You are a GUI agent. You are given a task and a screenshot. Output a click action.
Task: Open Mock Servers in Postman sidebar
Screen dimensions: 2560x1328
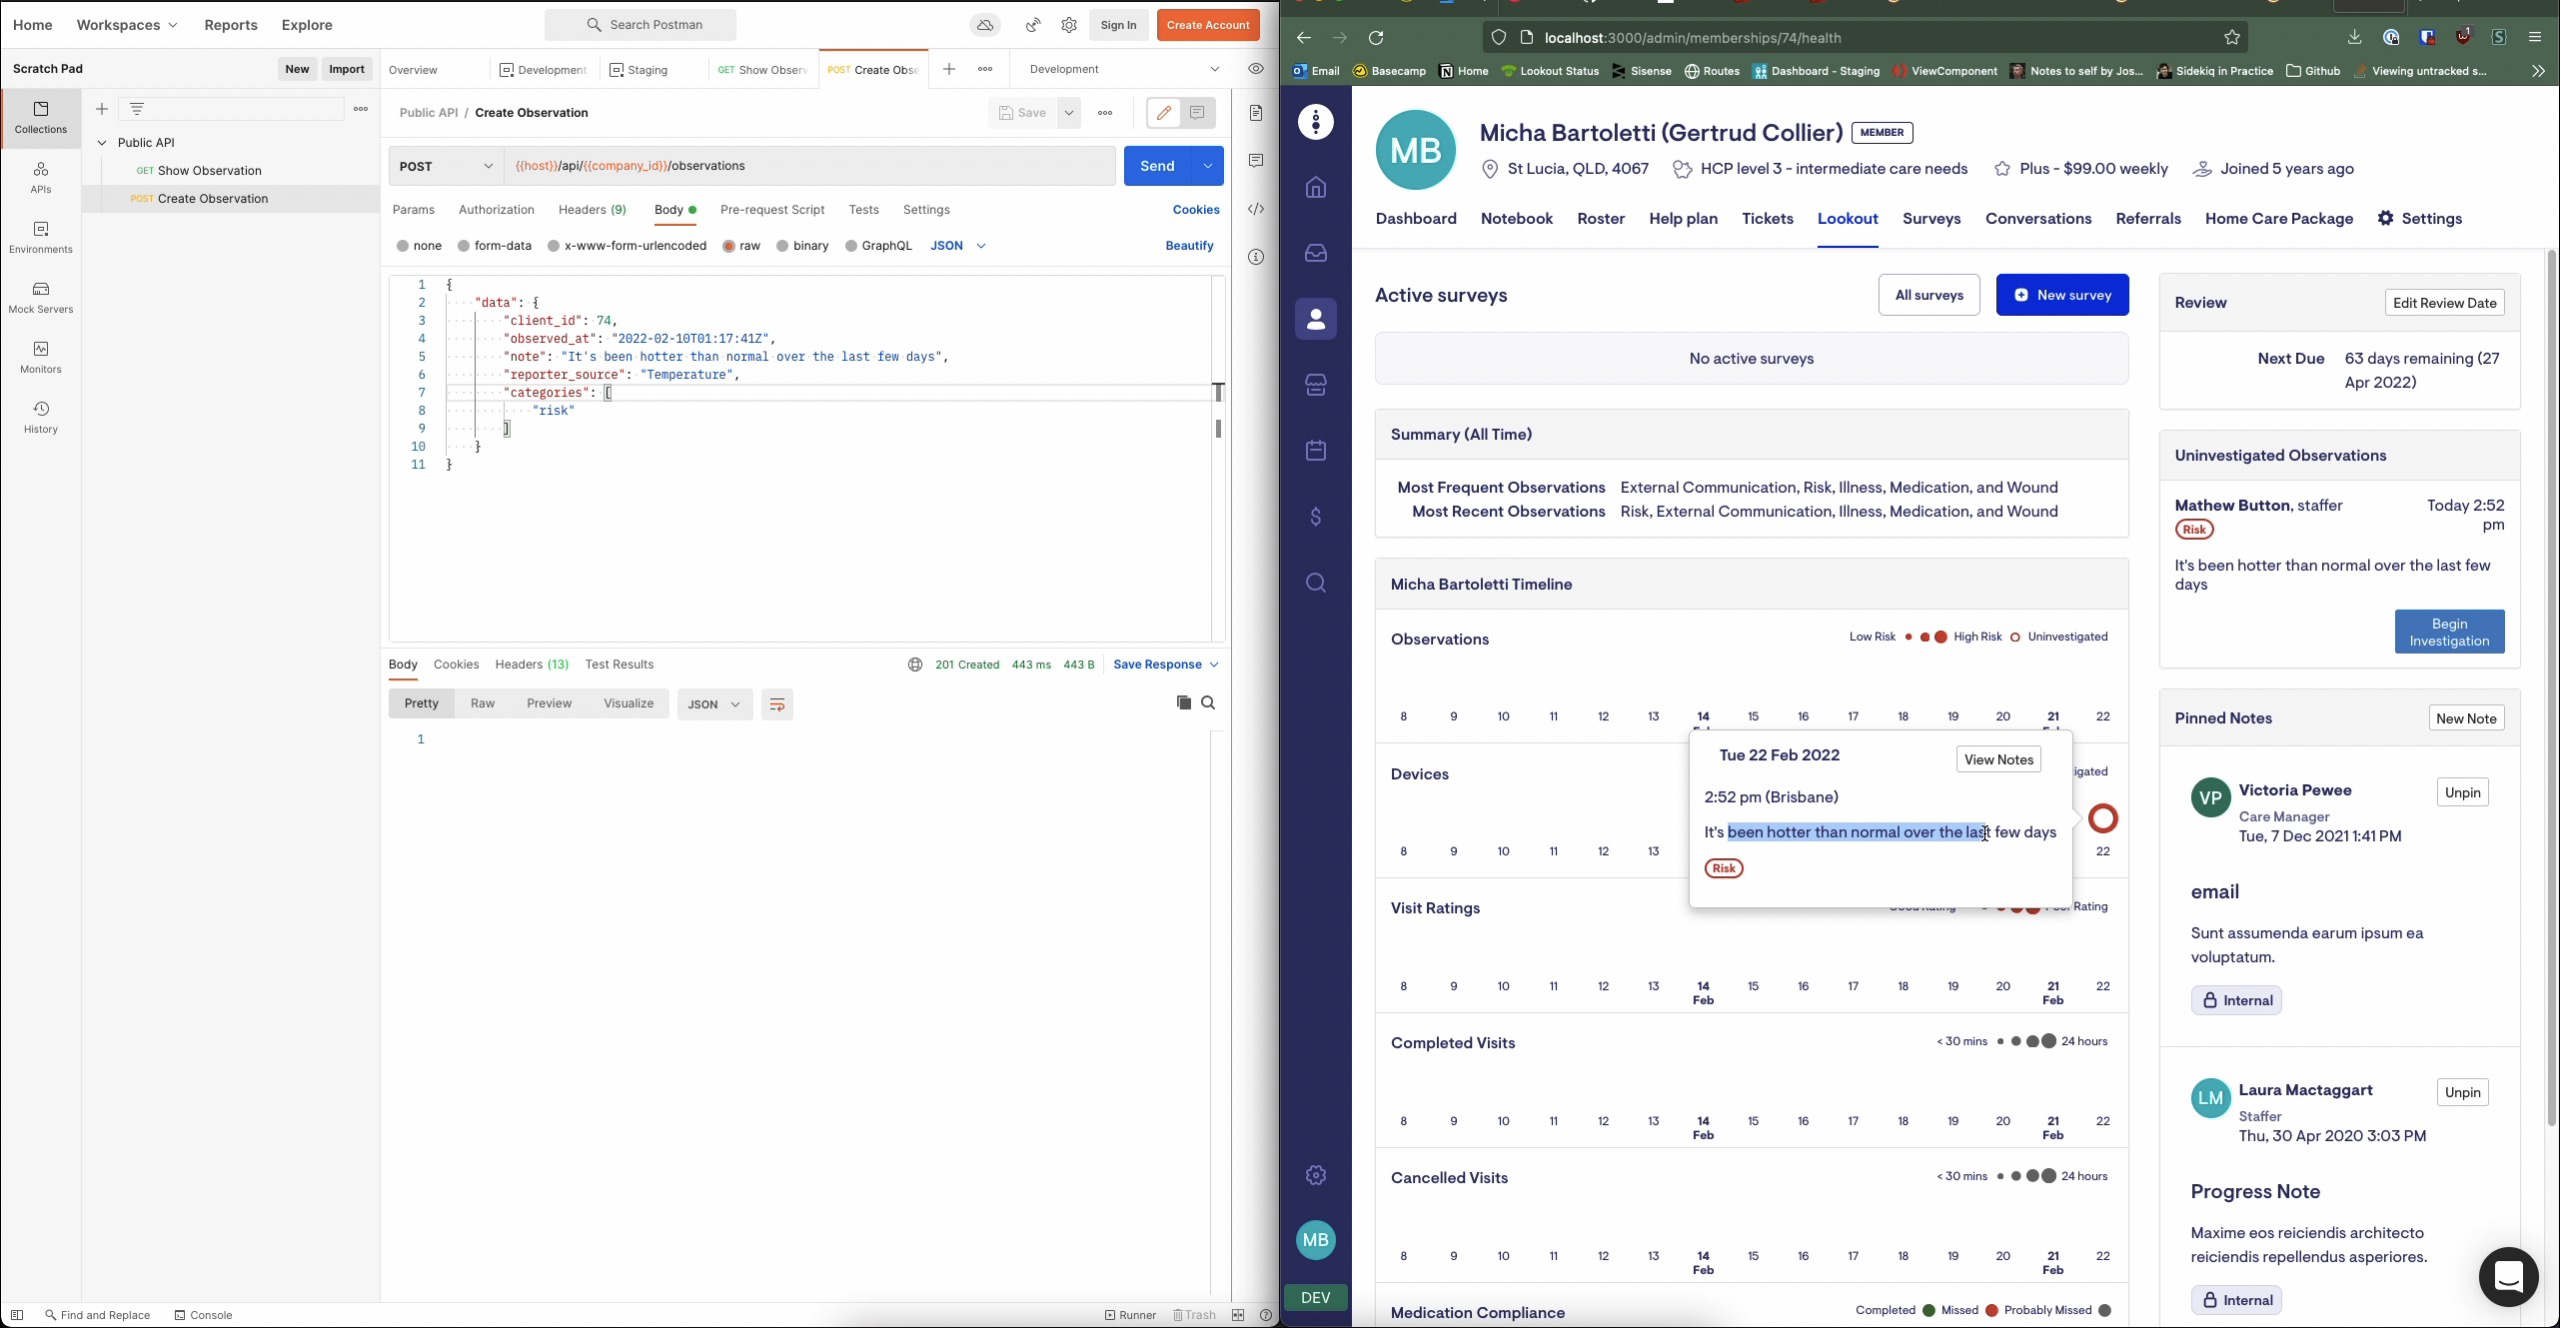41,297
